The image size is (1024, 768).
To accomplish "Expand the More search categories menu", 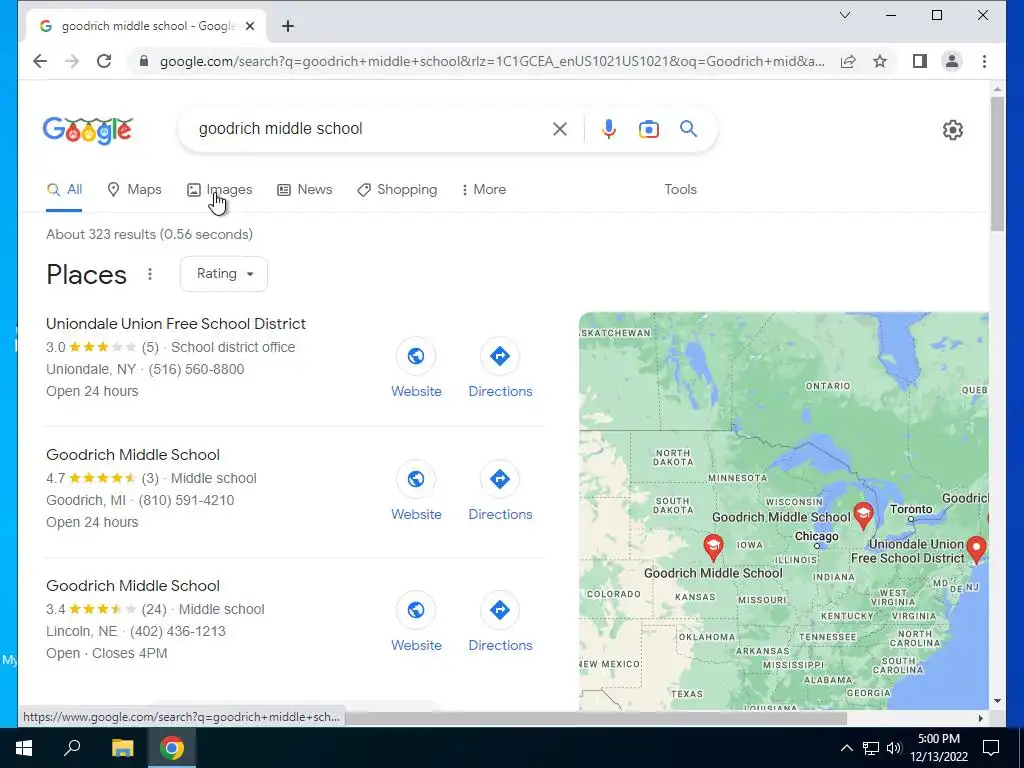I will 484,189.
